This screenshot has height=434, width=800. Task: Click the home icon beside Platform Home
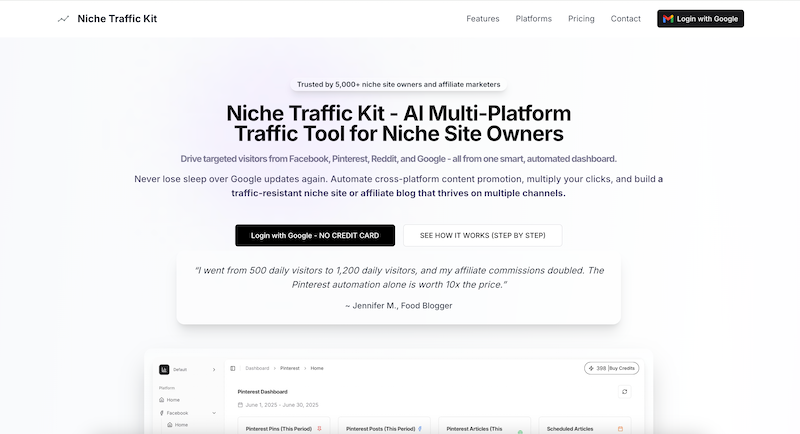click(162, 400)
